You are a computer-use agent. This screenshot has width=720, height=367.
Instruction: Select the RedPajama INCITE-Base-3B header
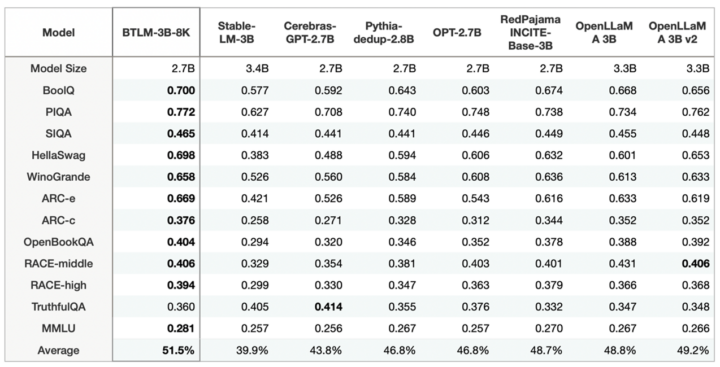point(530,33)
